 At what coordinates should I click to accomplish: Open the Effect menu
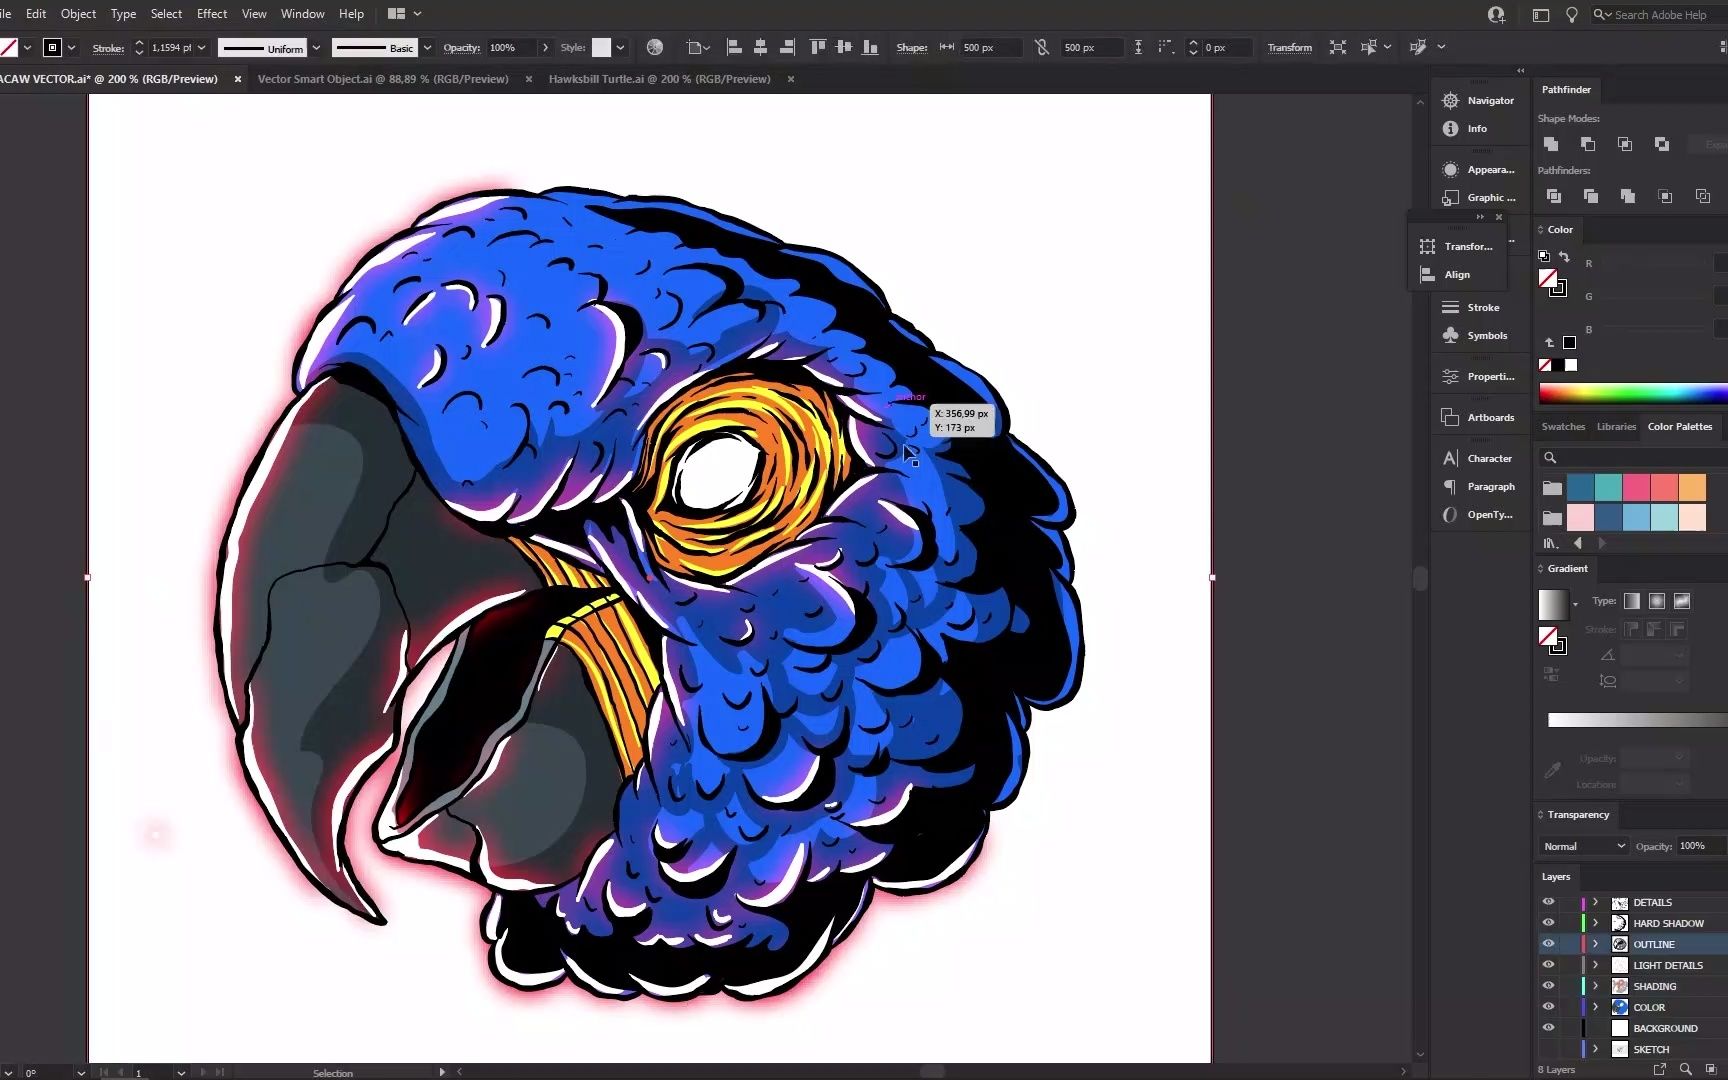212,14
